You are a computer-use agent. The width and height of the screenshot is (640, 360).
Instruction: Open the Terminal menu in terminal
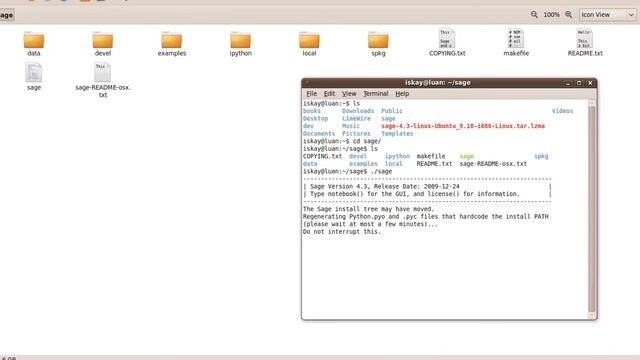coord(376,93)
